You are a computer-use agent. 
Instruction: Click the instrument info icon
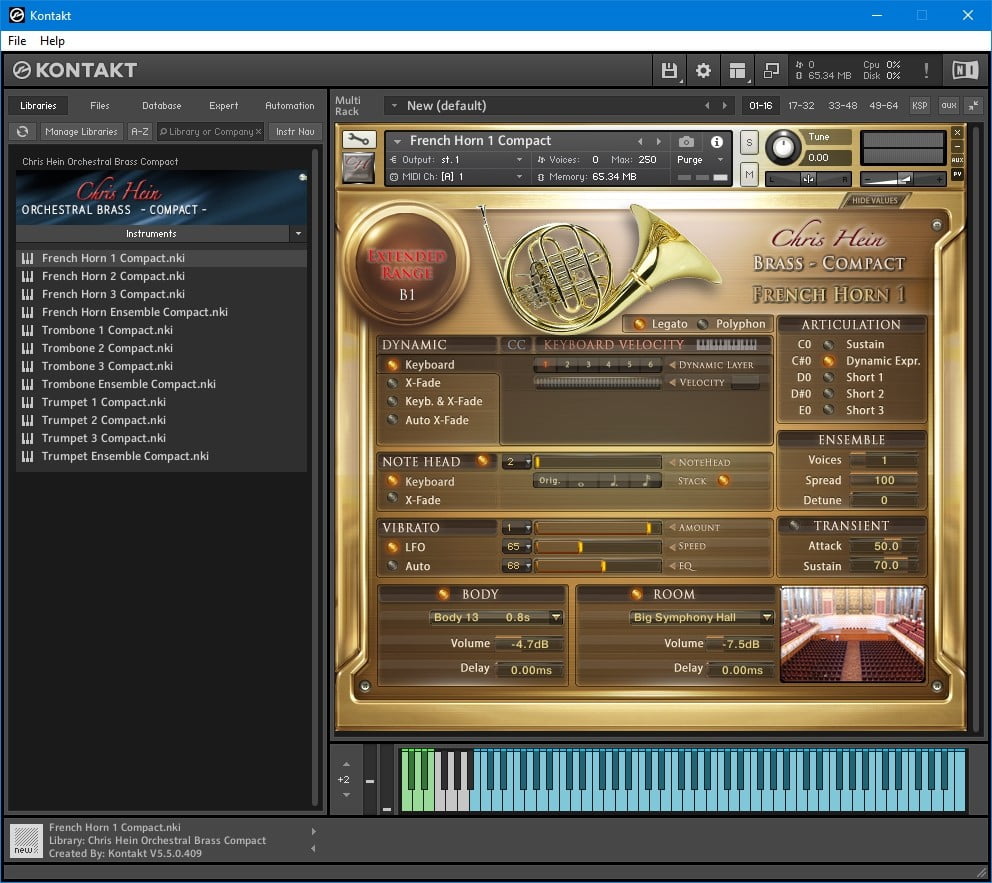tap(717, 142)
